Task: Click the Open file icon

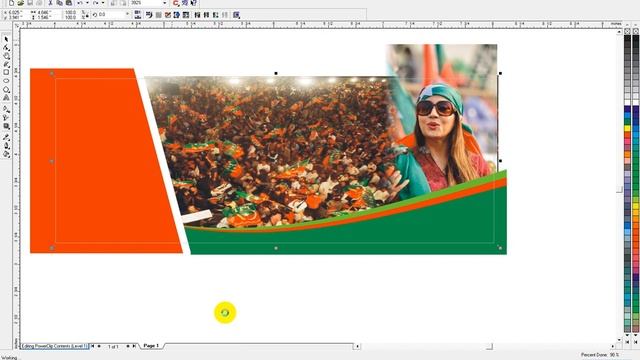Action: (x=20, y=3)
